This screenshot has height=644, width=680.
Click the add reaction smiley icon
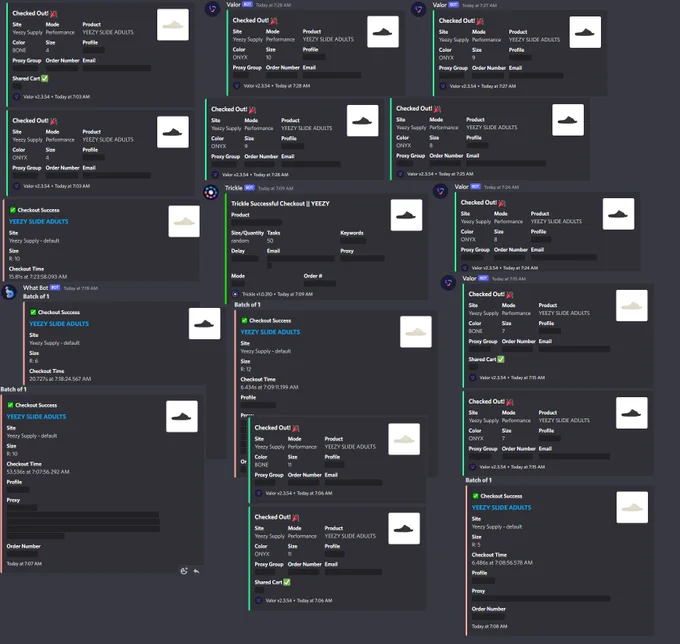tap(184, 571)
